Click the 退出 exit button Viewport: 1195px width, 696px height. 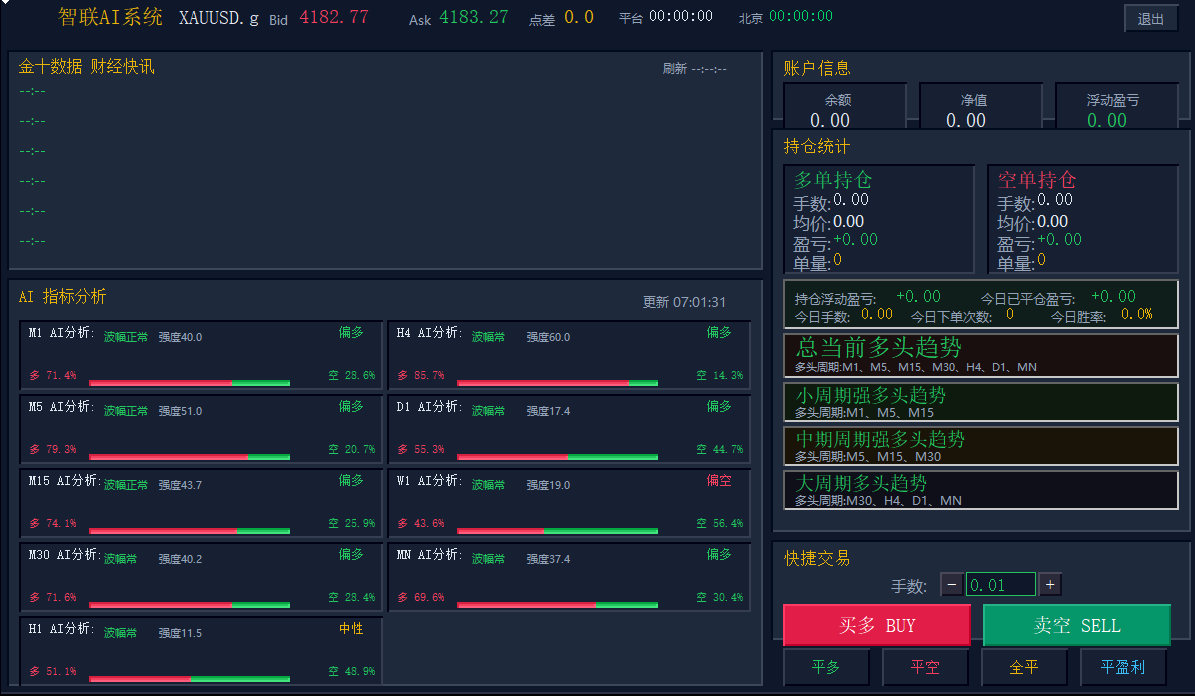coord(1150,19)
